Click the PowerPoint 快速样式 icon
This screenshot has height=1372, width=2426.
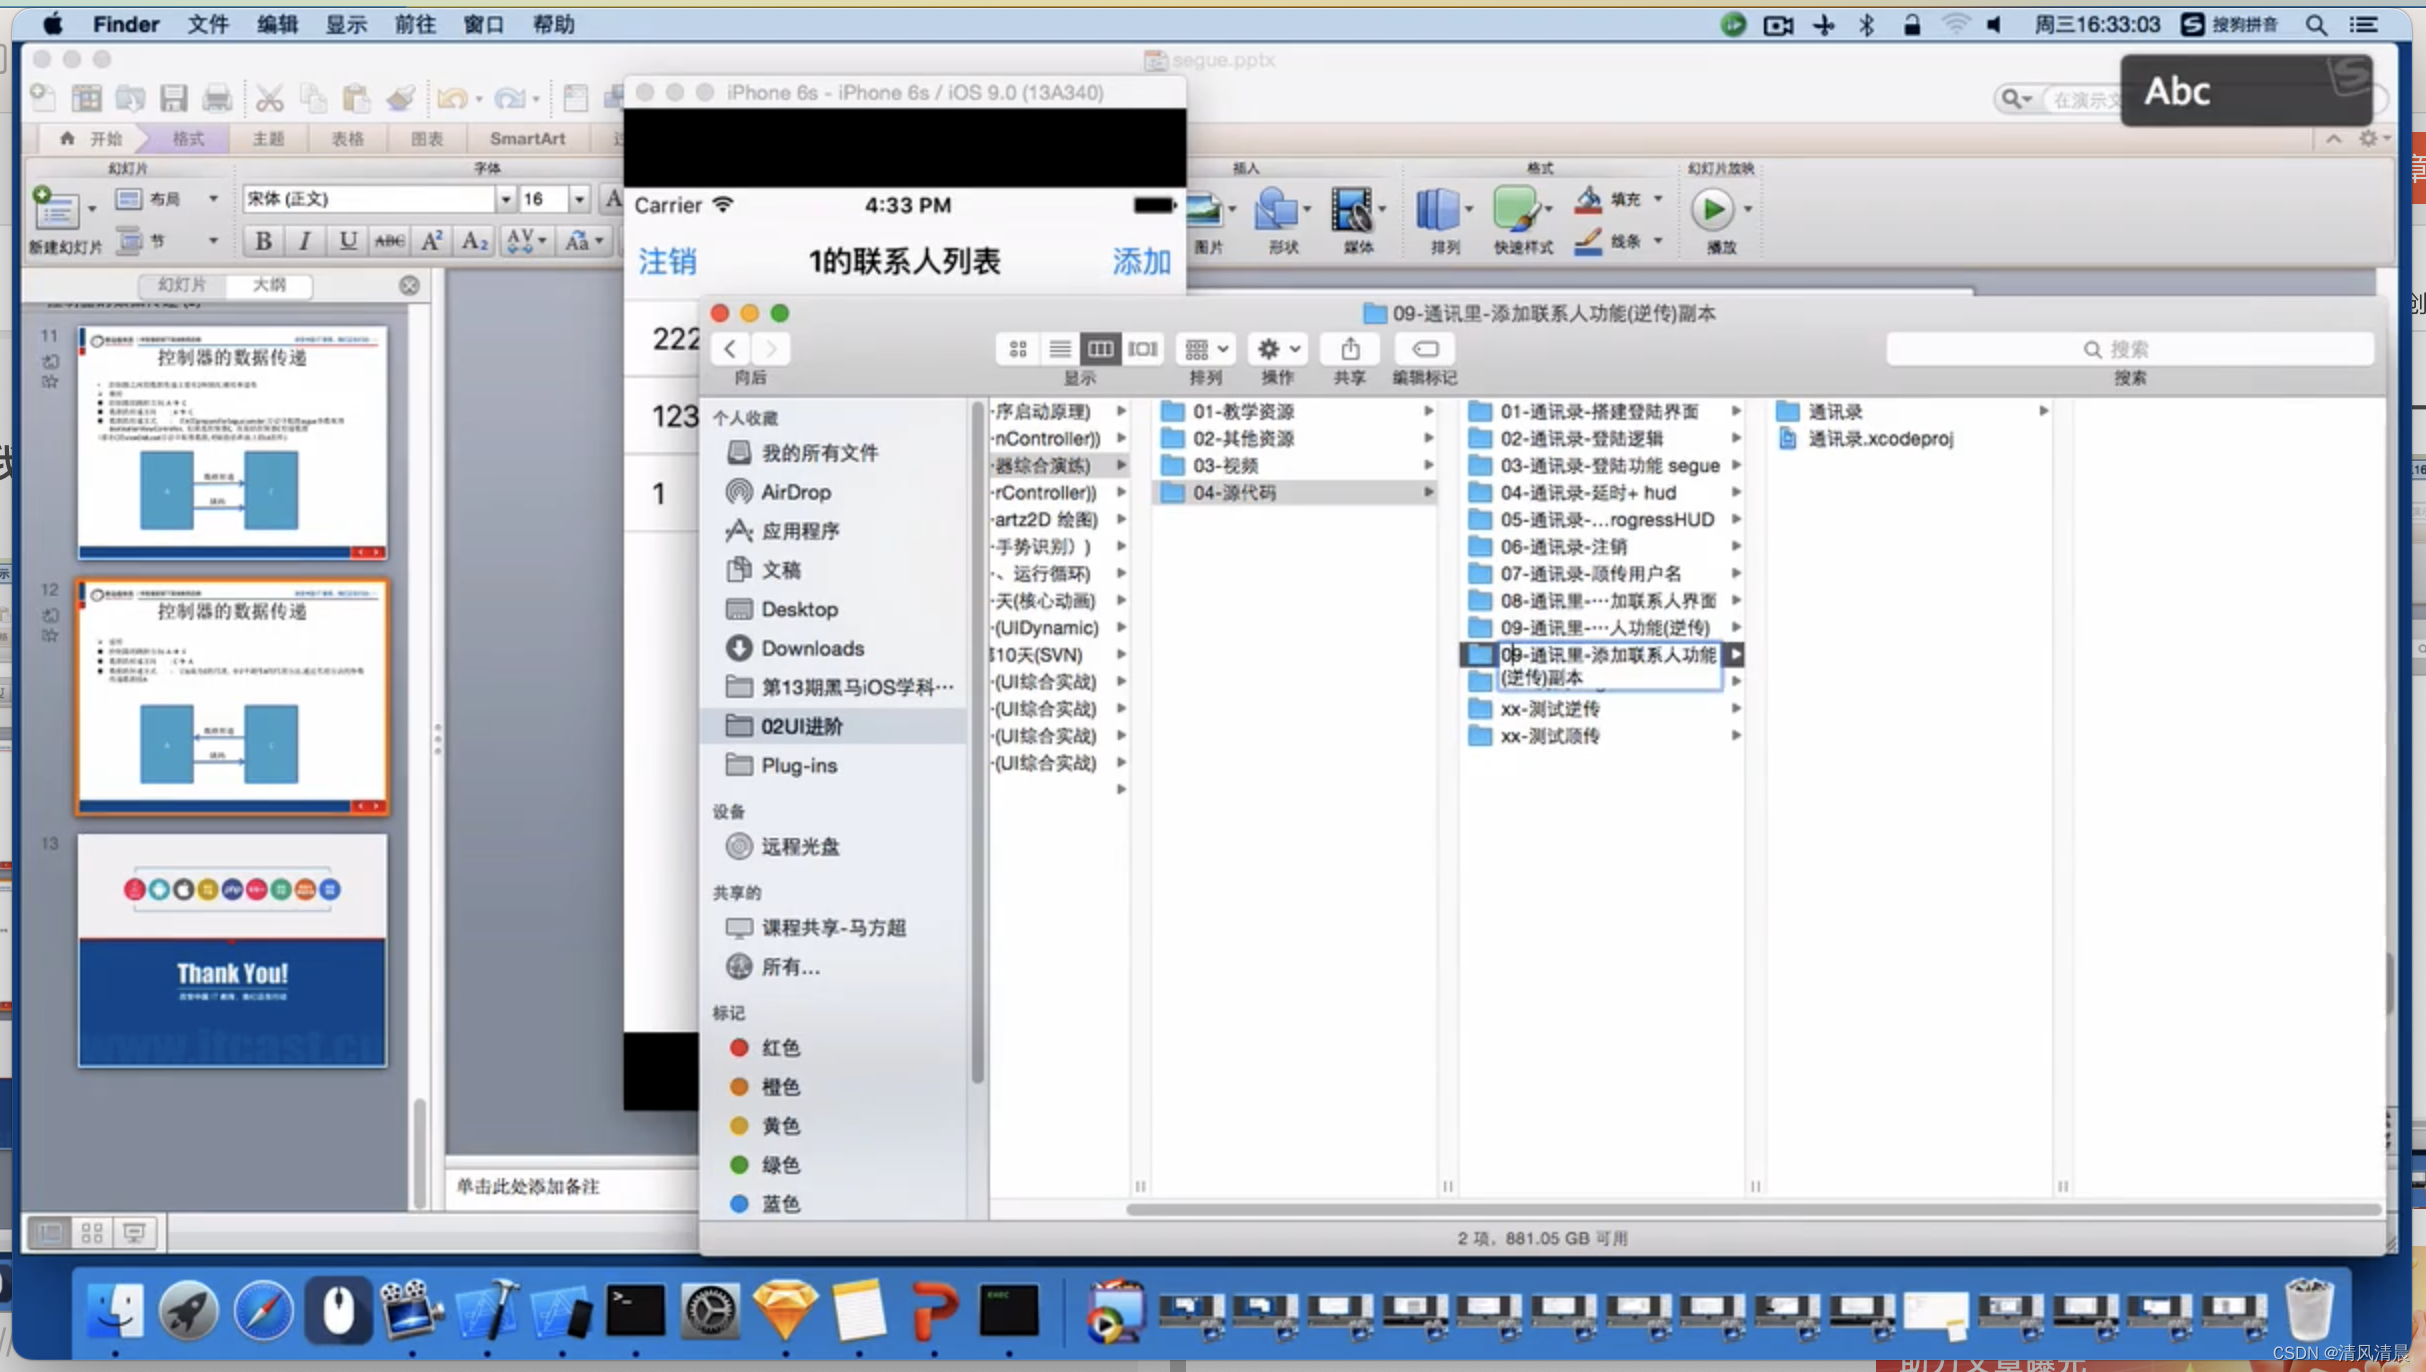click(1517, 209)
